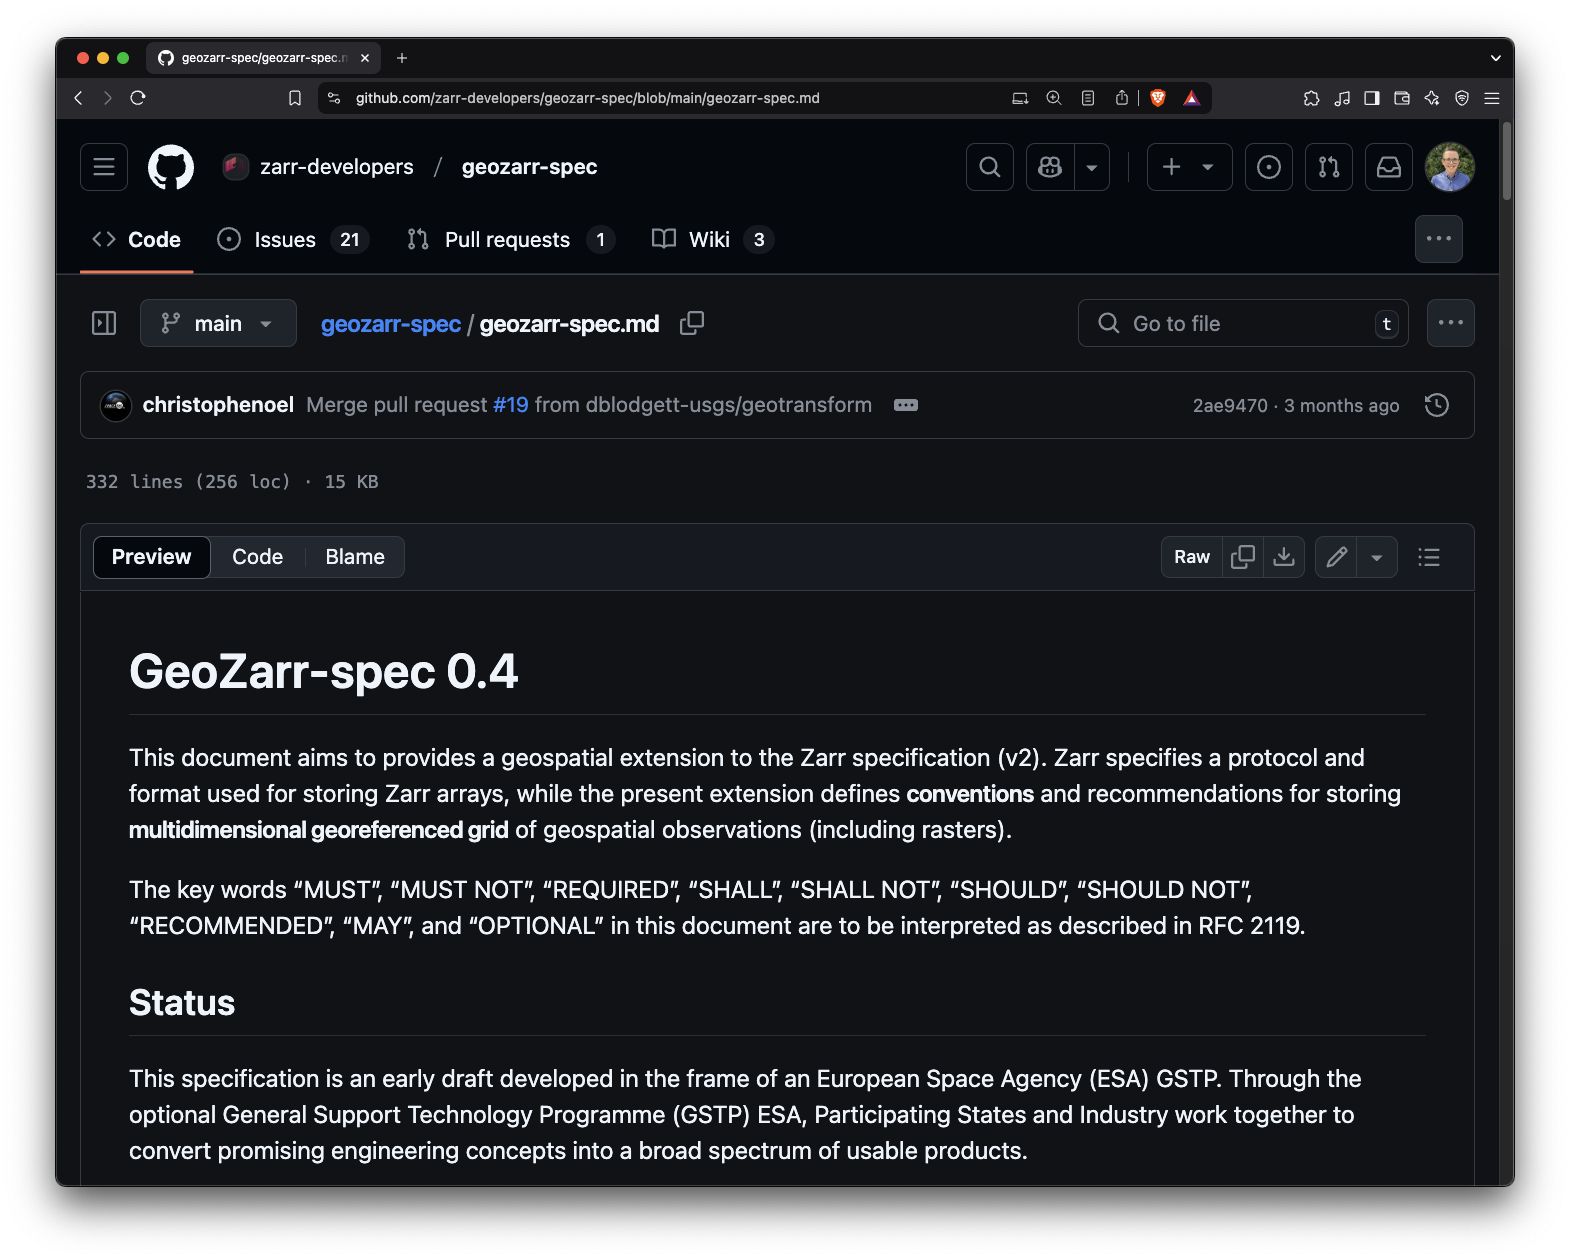Viewport: 1570px width, 1260px height.
Task: Open Brave Shields lion icon
Action: [1158, 98]
